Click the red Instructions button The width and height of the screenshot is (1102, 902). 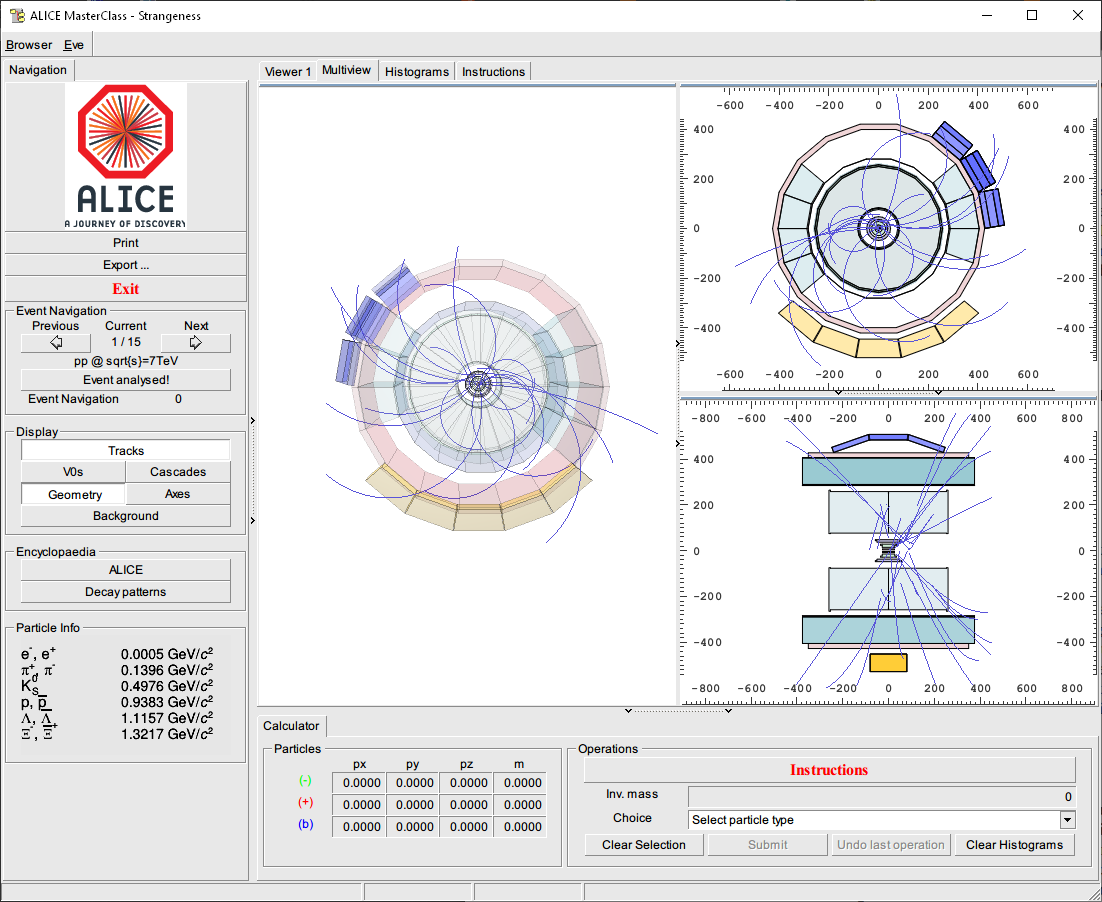829,770
